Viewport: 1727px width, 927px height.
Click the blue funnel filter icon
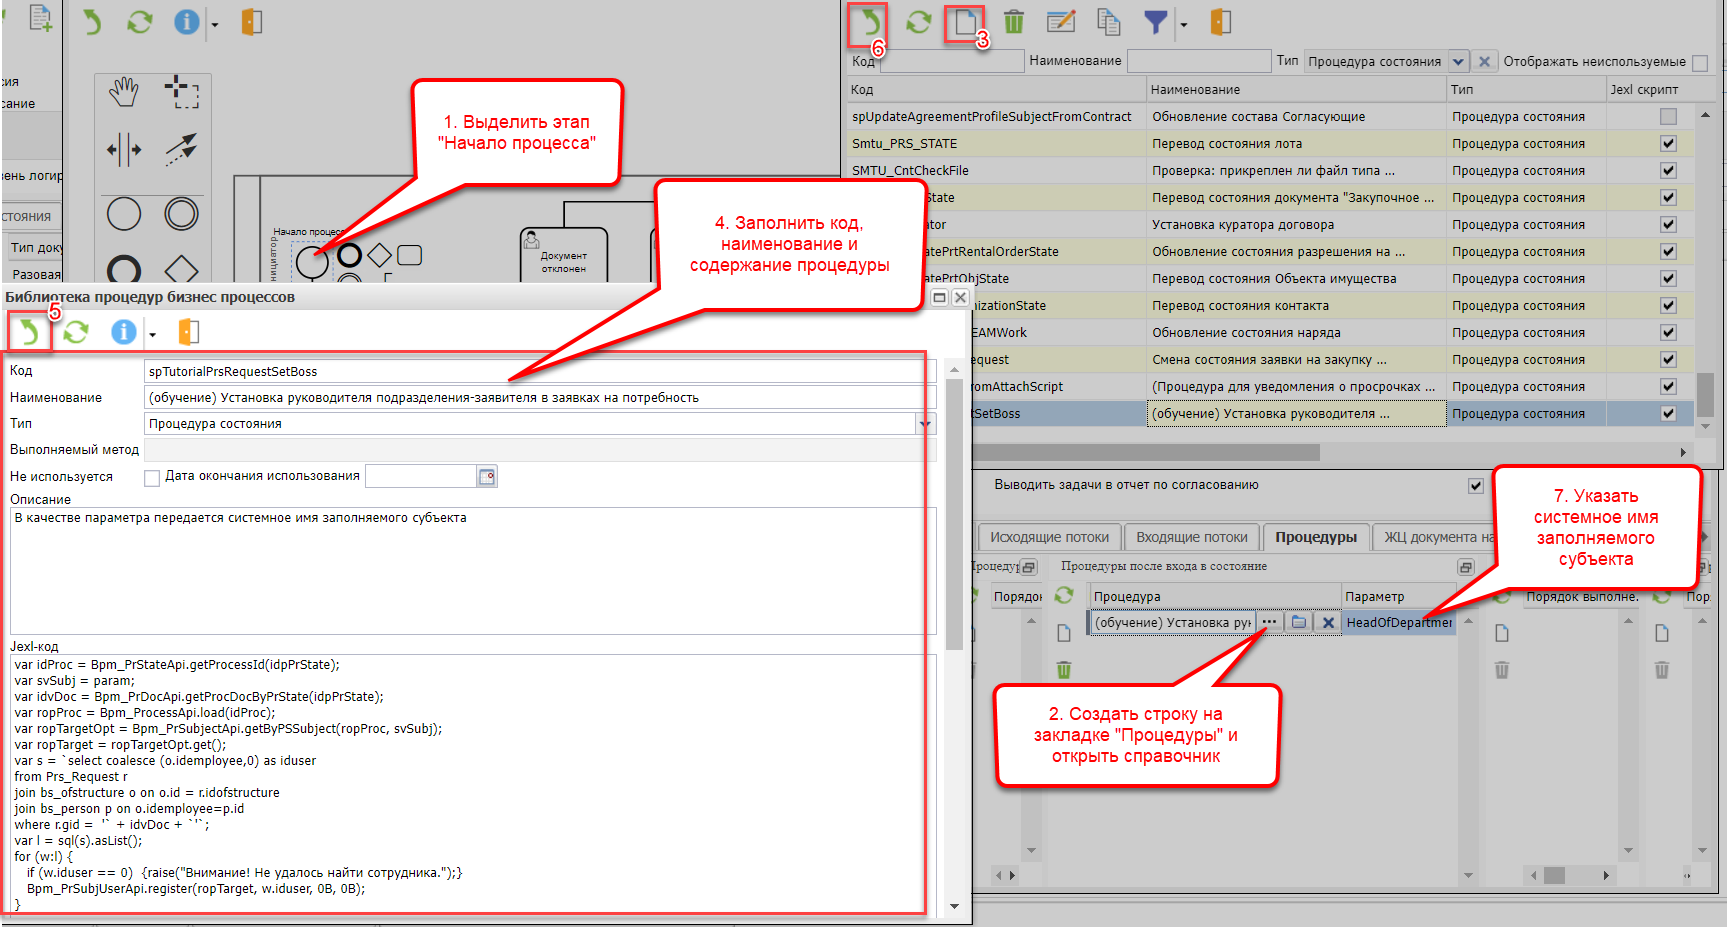pyautogui.click(x=1155, y=22)
